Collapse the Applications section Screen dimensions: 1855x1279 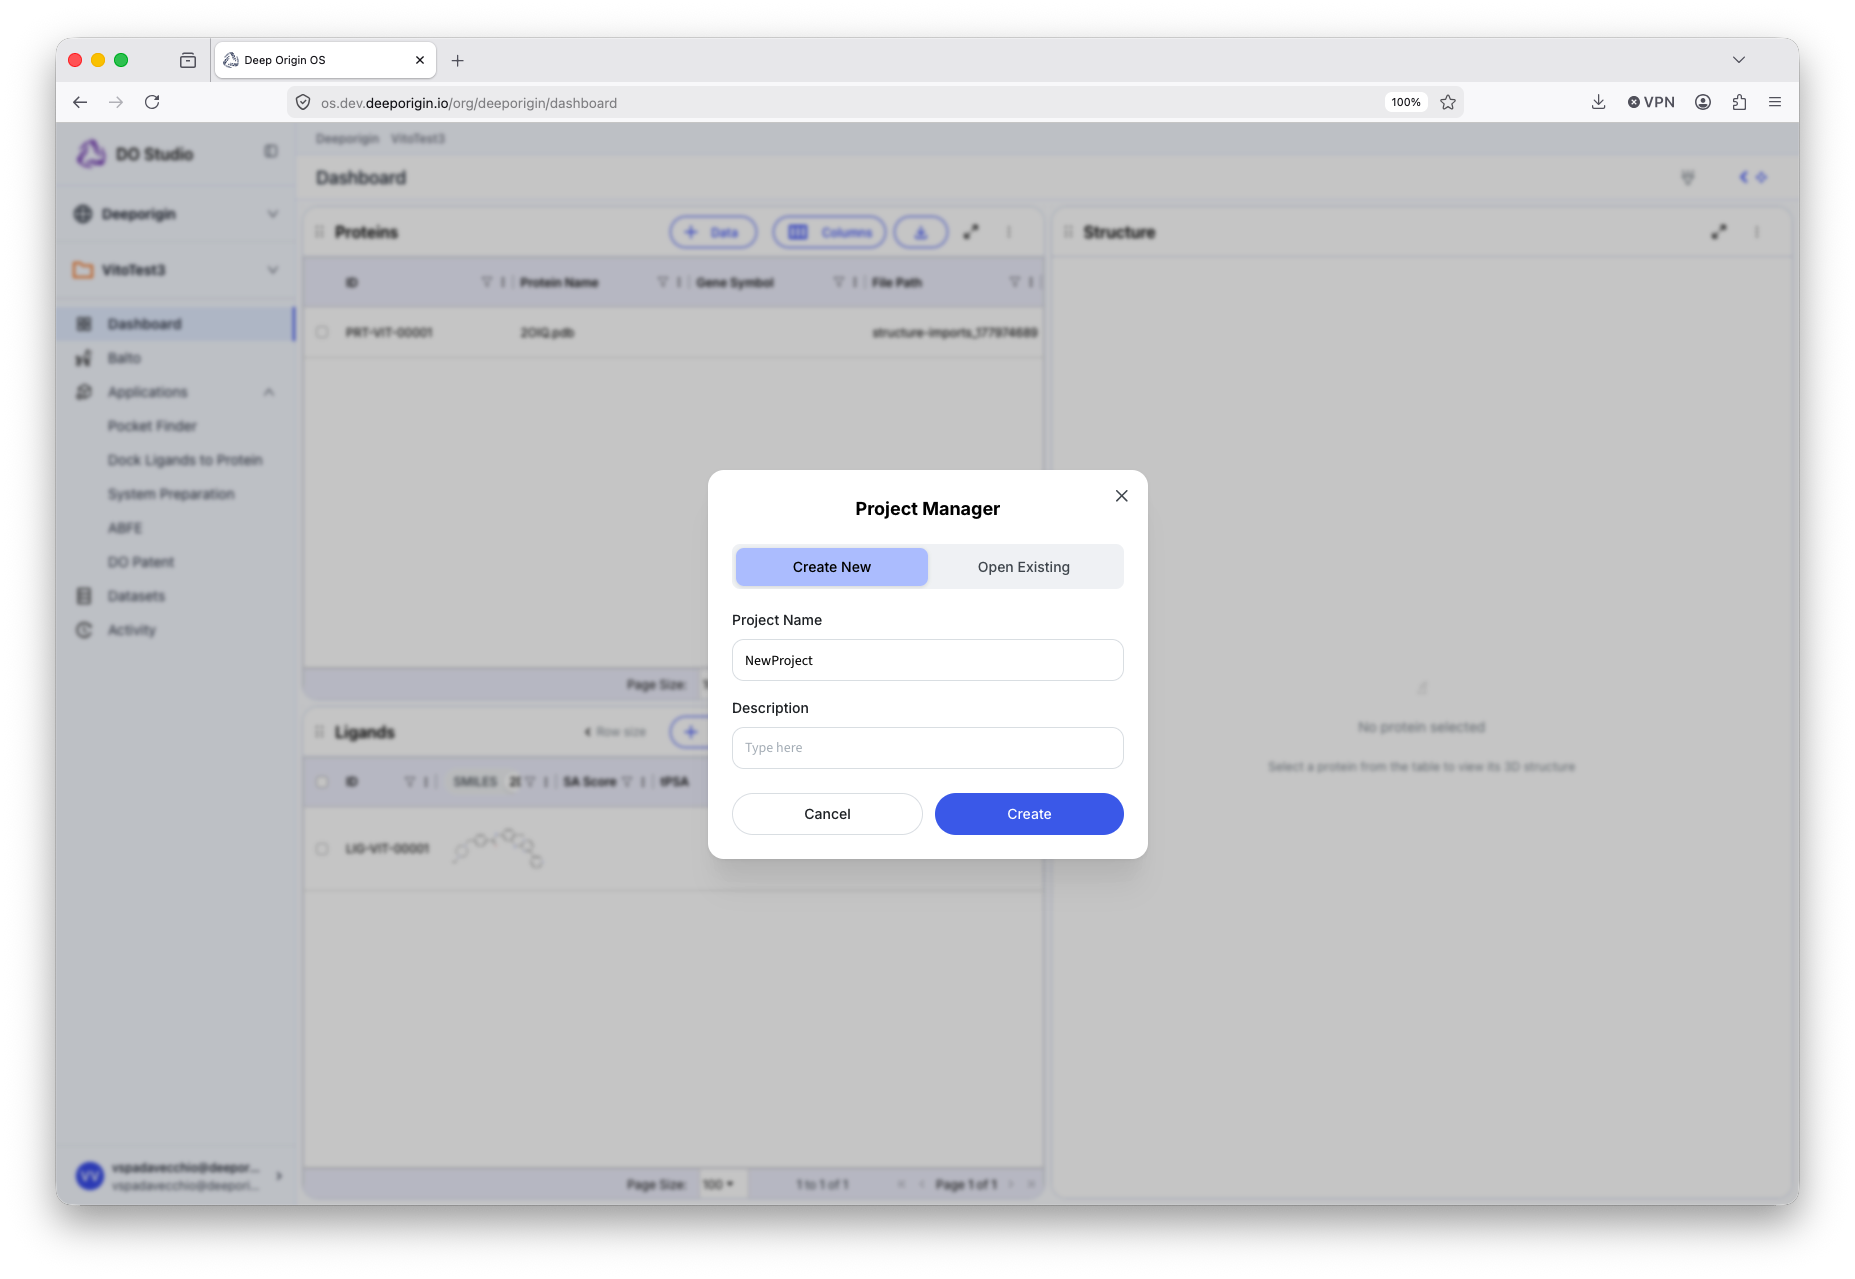269,392
